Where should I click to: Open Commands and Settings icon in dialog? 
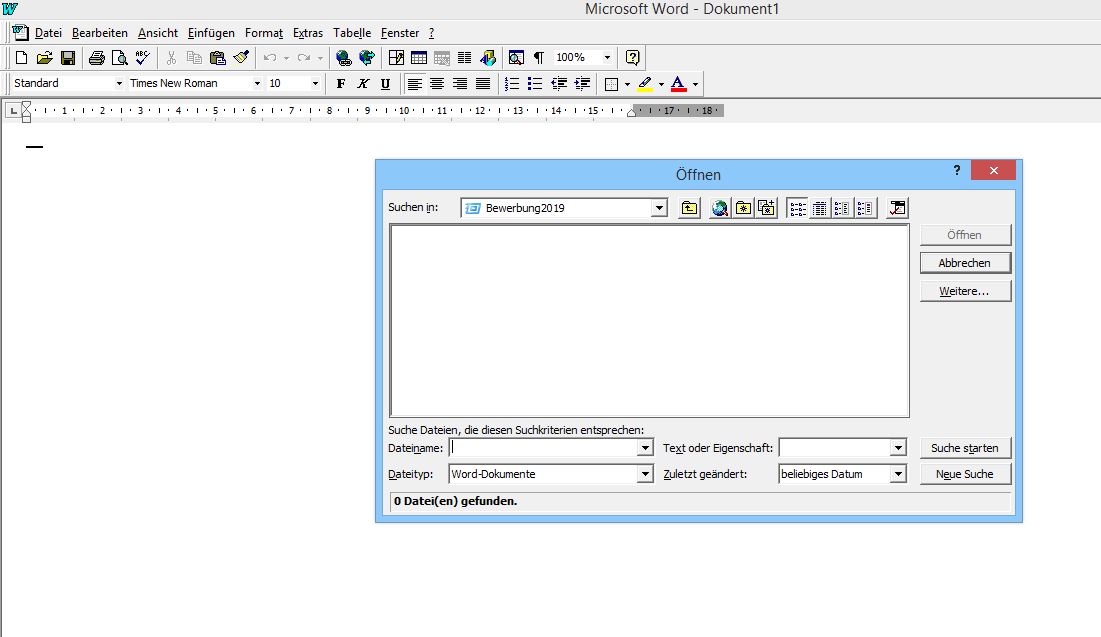[897, 208]
